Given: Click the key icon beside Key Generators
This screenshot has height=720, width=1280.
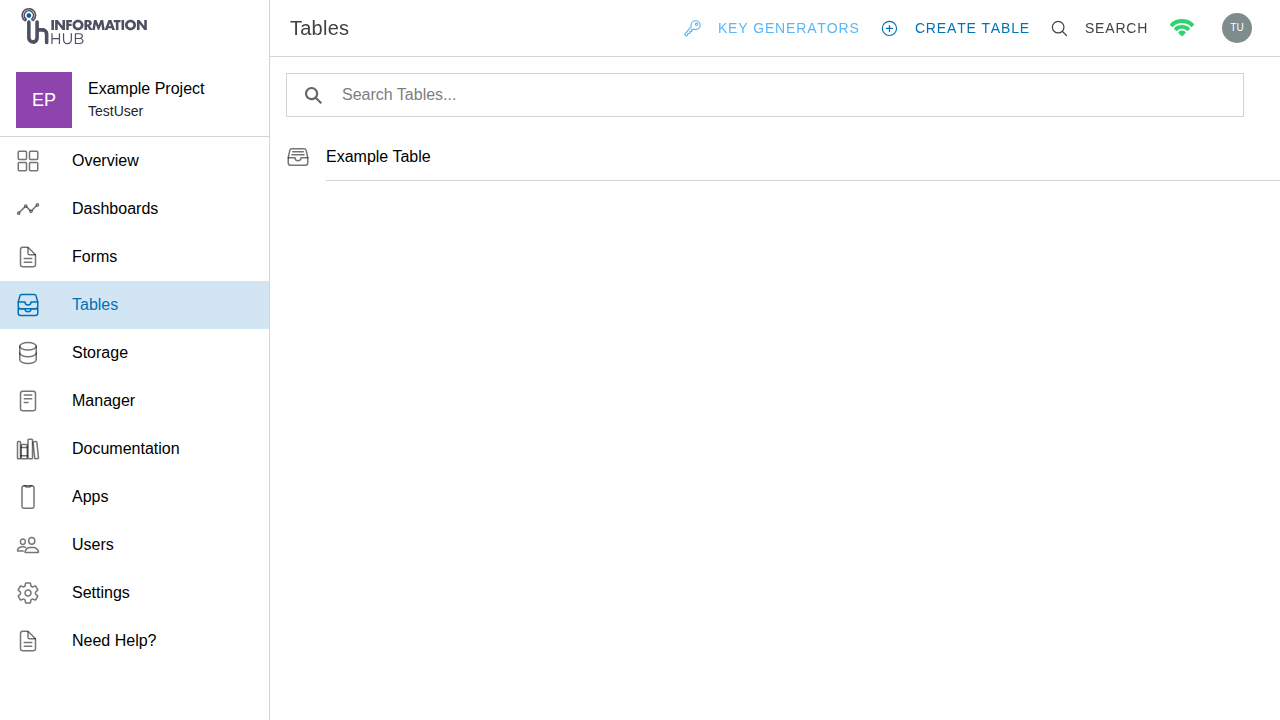Looking at the screenshot, I should coord(692,29).
